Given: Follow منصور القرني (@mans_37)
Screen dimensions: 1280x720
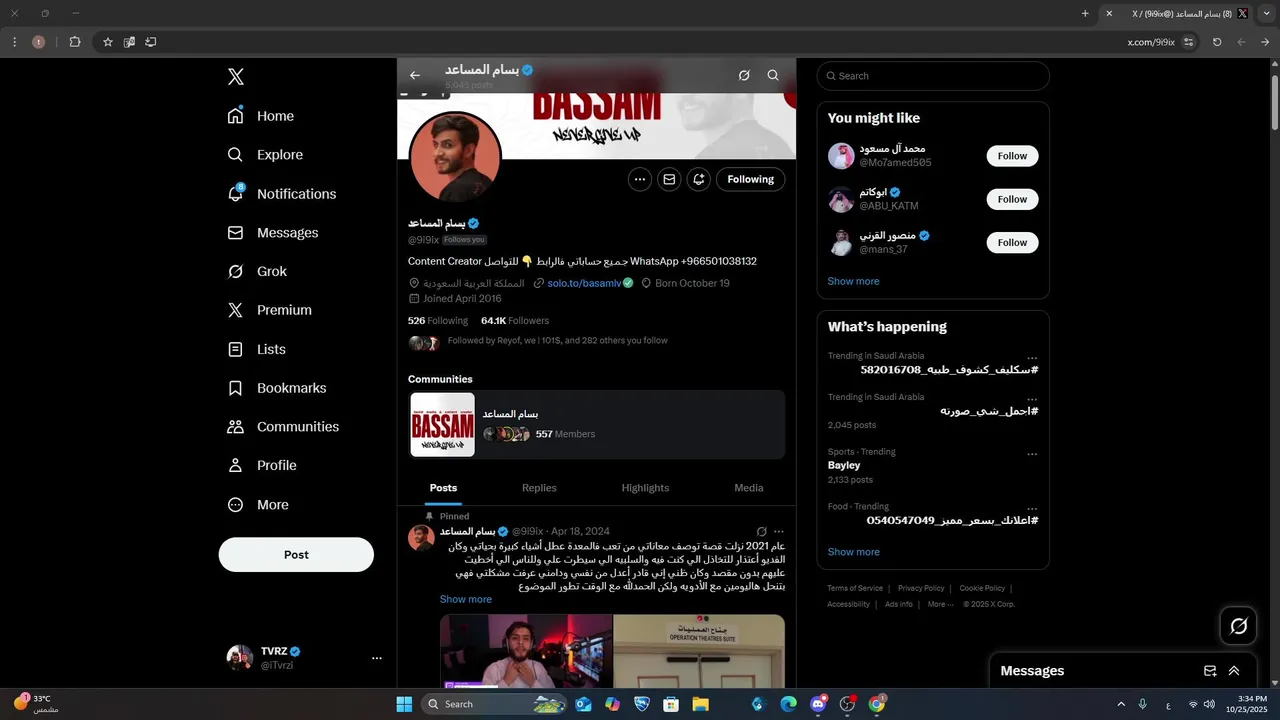Looking at the screenshot, I should tap(1012, 242).
